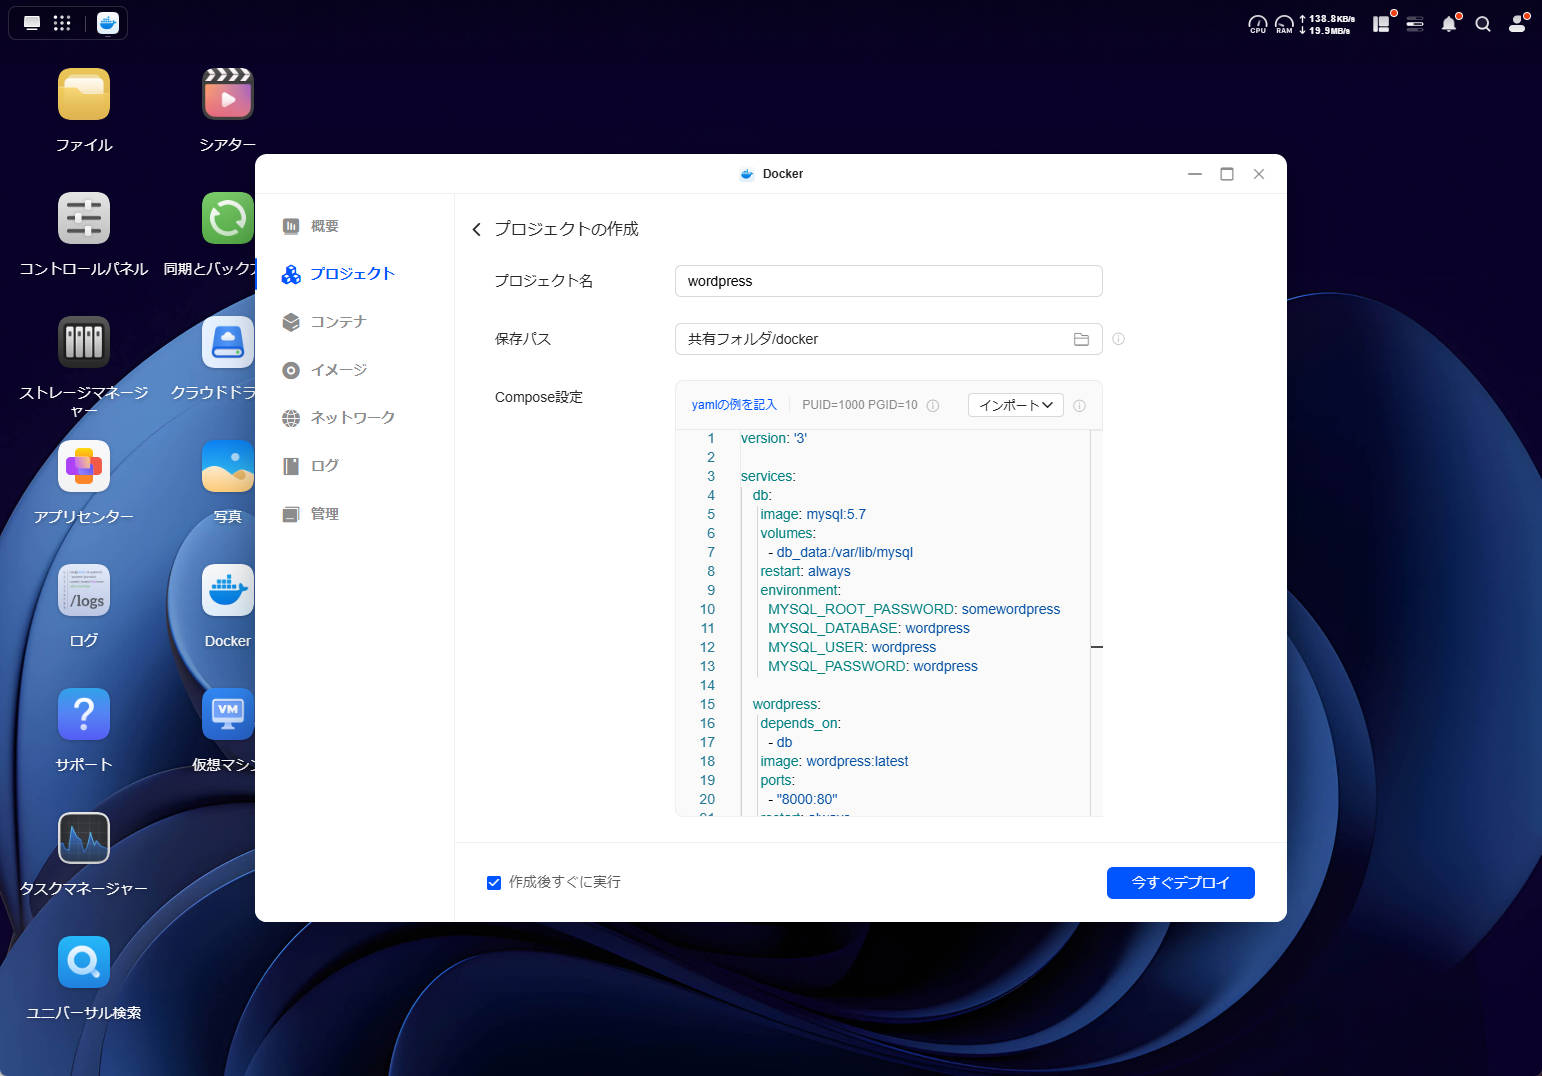
Task: Launch the 写真 app icon
Action: (228, 467)
